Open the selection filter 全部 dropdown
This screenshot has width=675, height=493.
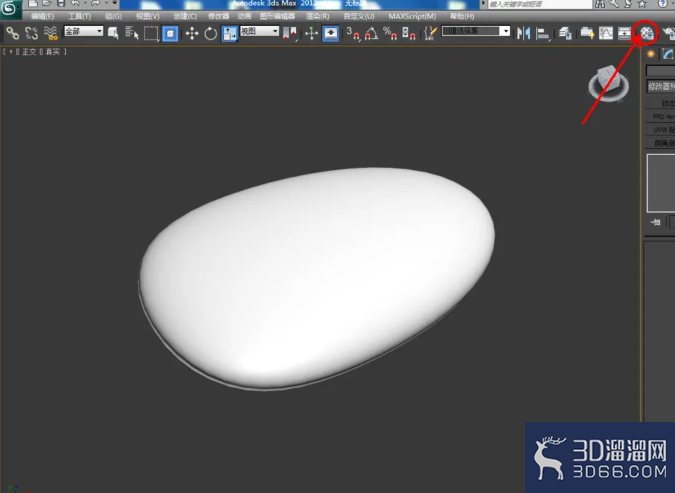click(84, 31)
